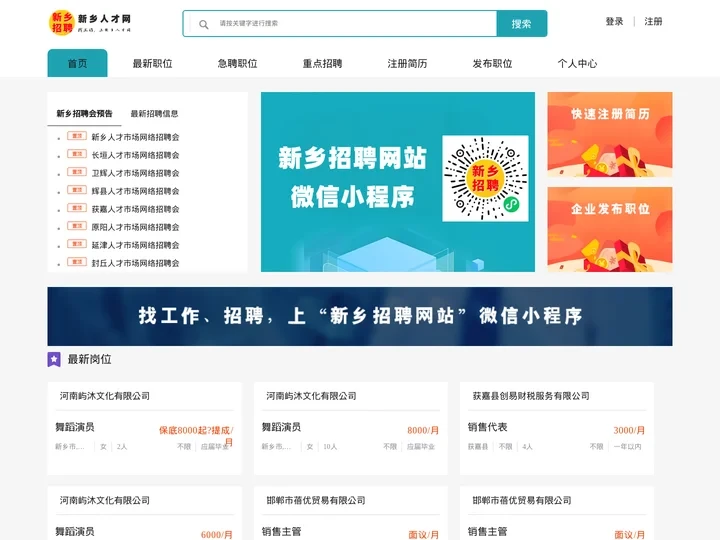Open the 舞蹈演员 job with 8000/月 salary
The height and width of the screenshot is (540, 720).
point(281,427)
